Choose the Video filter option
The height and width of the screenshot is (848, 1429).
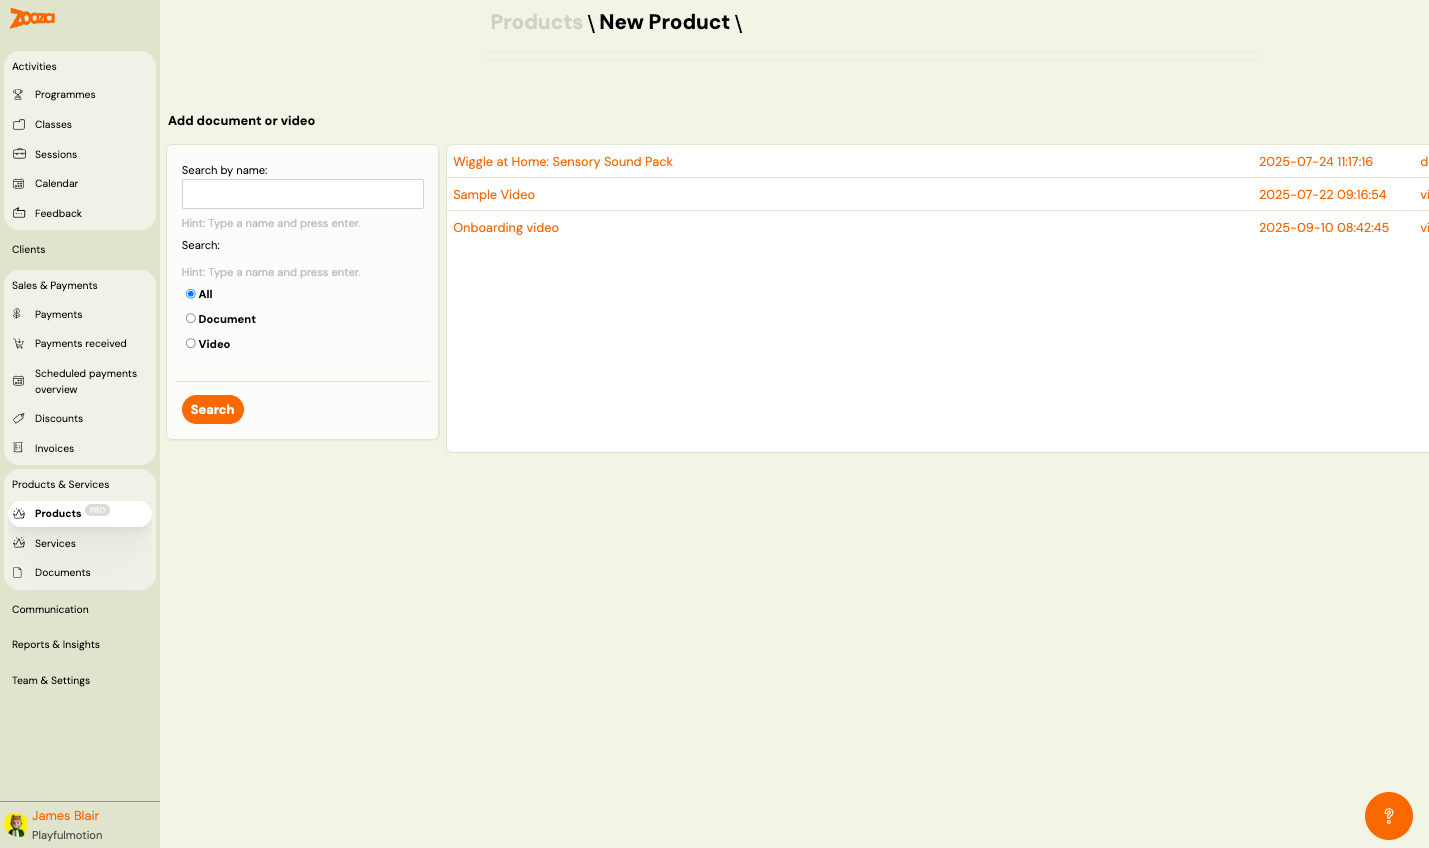(x=190, y=343)
